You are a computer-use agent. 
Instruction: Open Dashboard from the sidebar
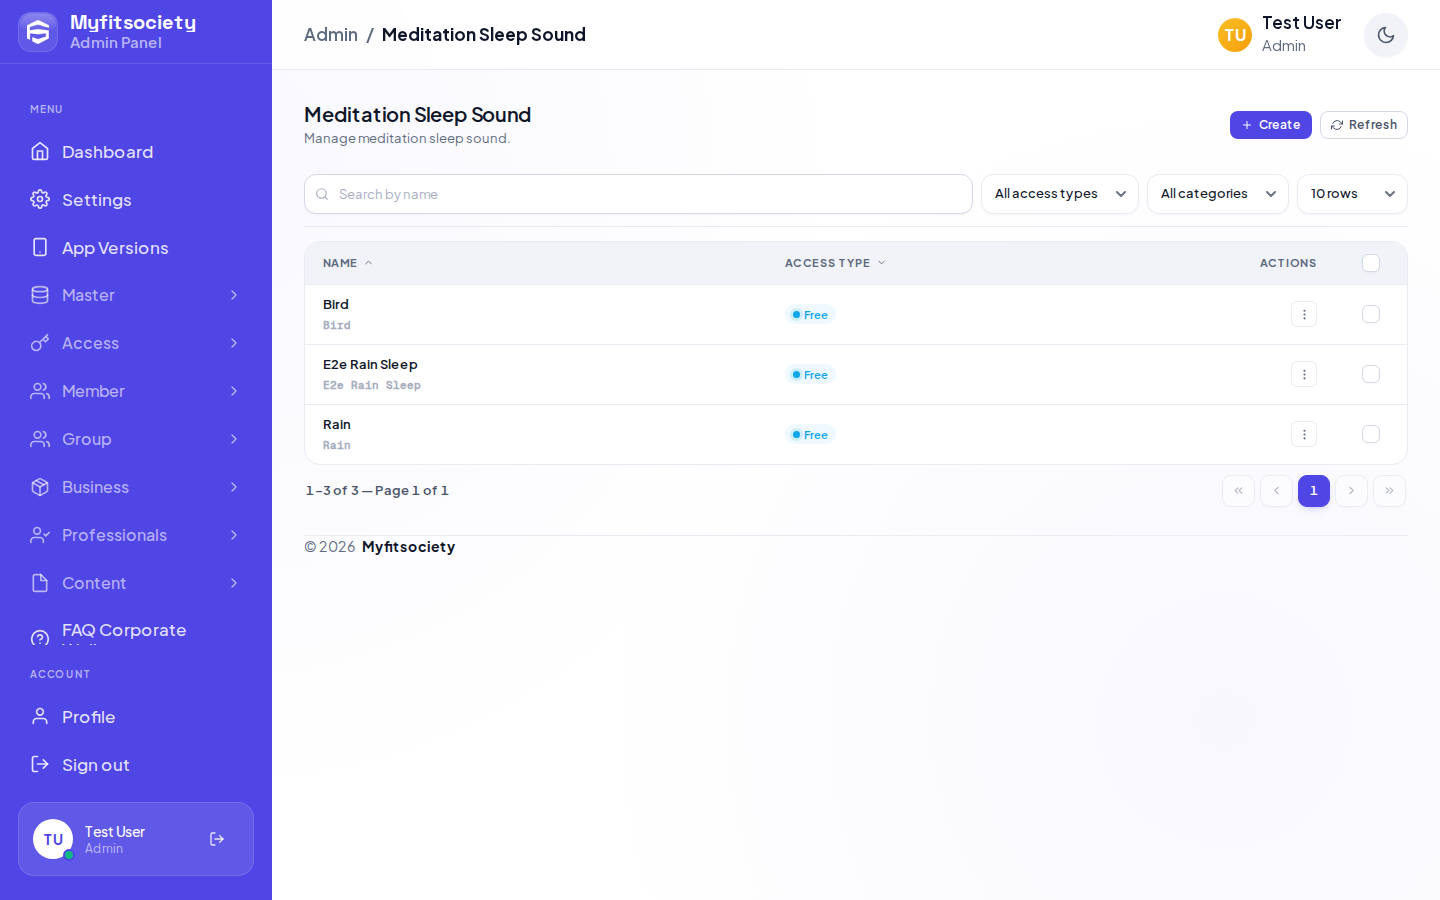pyautogui.click(x=136, y=152)
